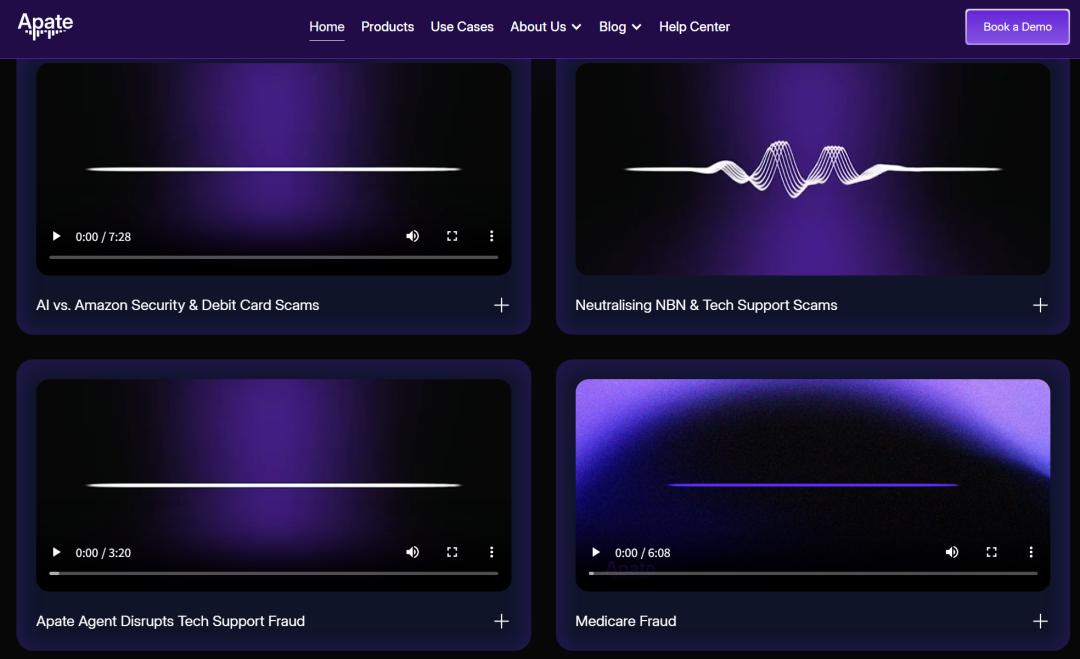Click the Apate Agent Disrupts Tech Support Fraud title
Viewport: 1080px width, 659px height.
170,621
